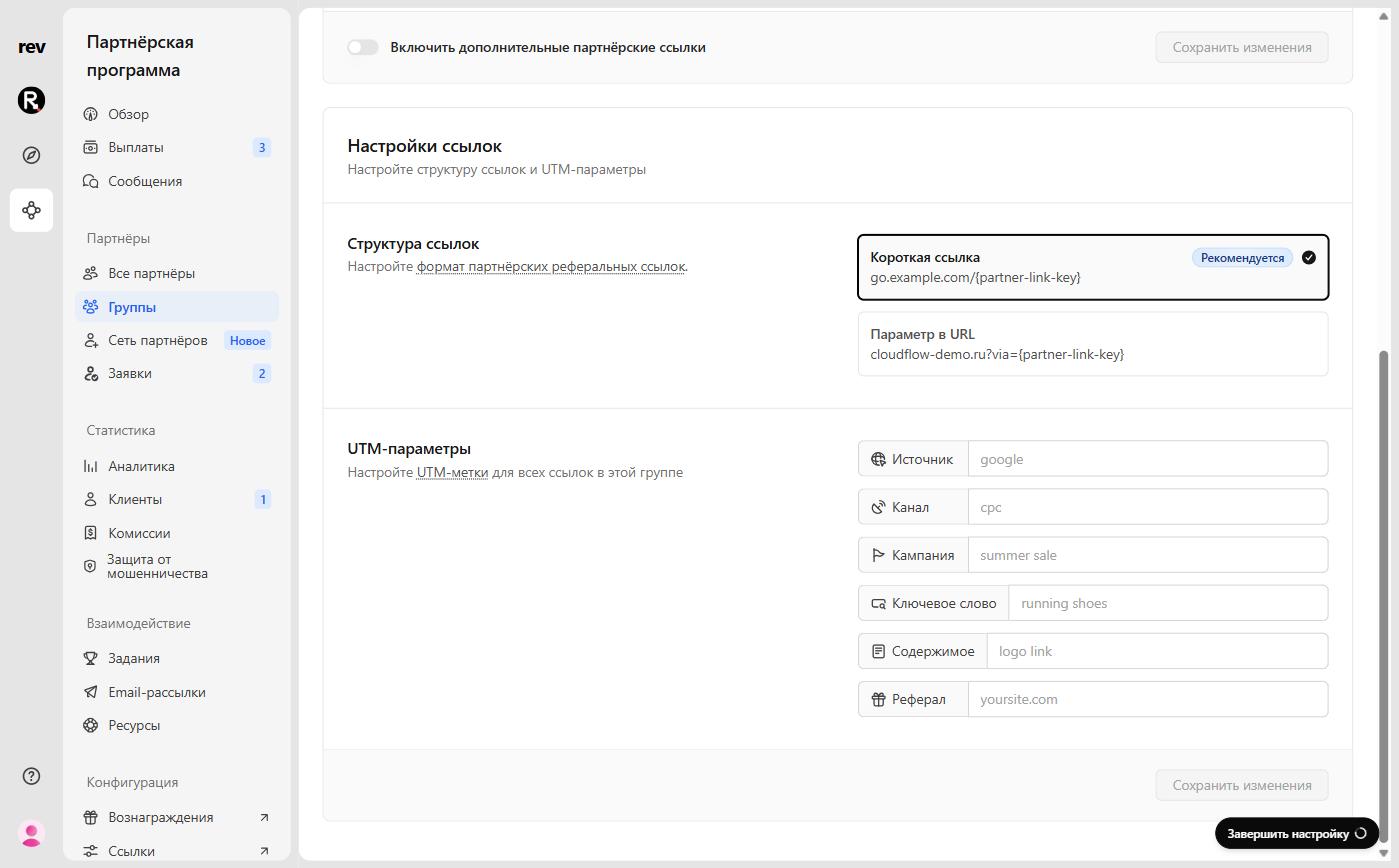Open the compass explore icon
Image resolution: width=1399 pixels, height=868 pixels.
point(31,155)
